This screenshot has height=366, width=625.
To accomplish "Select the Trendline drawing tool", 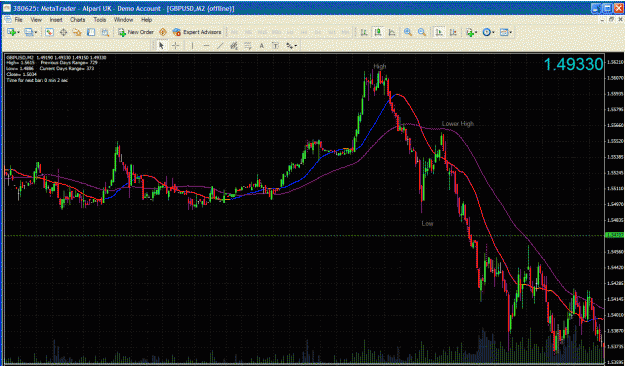I will pyautogui.click(x=220, y=46).
